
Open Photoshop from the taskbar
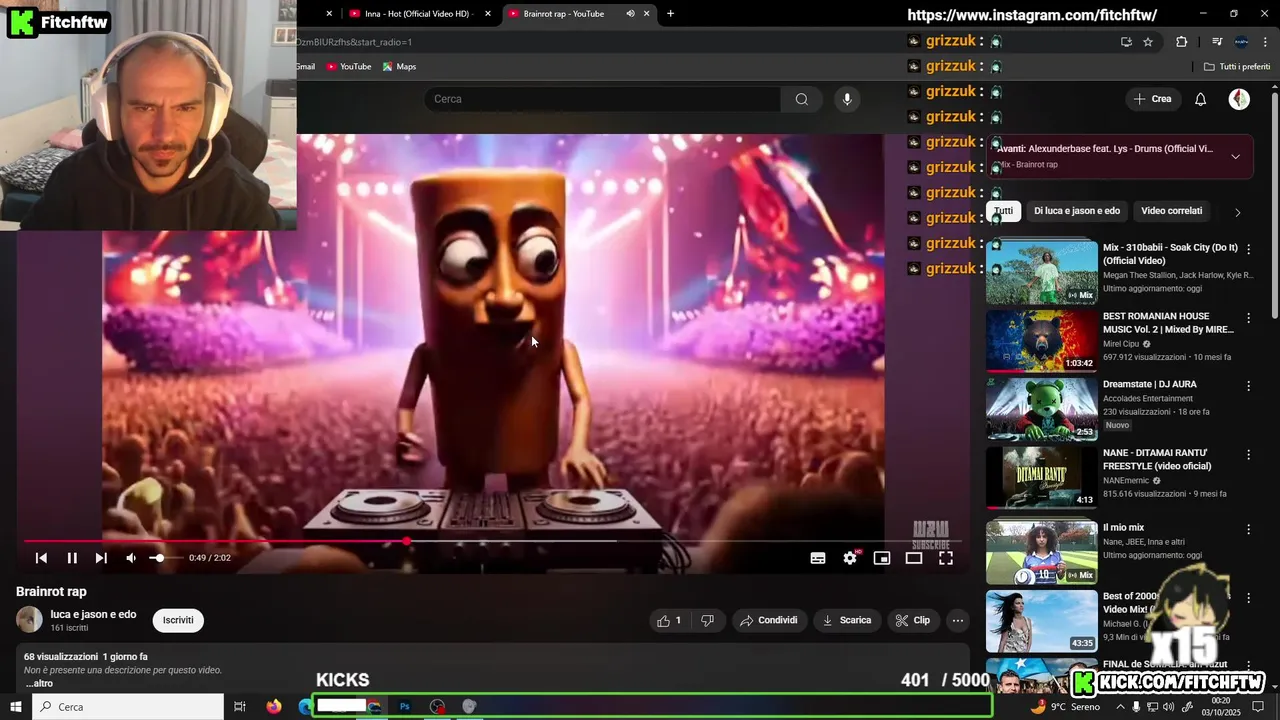point(405,707)
